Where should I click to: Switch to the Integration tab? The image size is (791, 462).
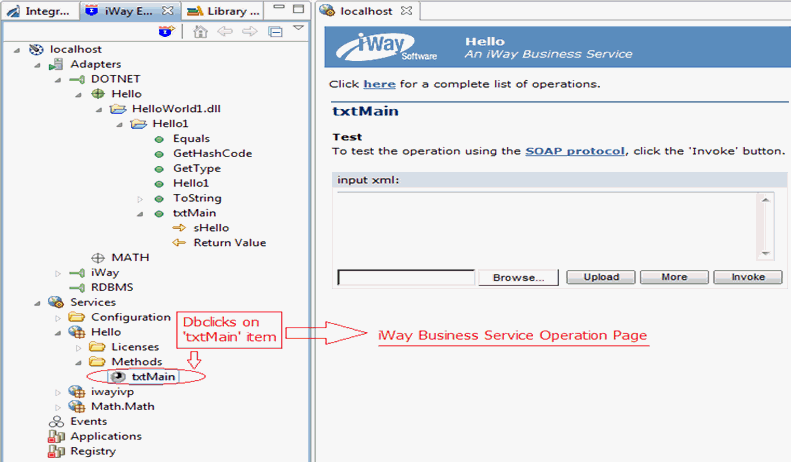click(x=39, y=11)
